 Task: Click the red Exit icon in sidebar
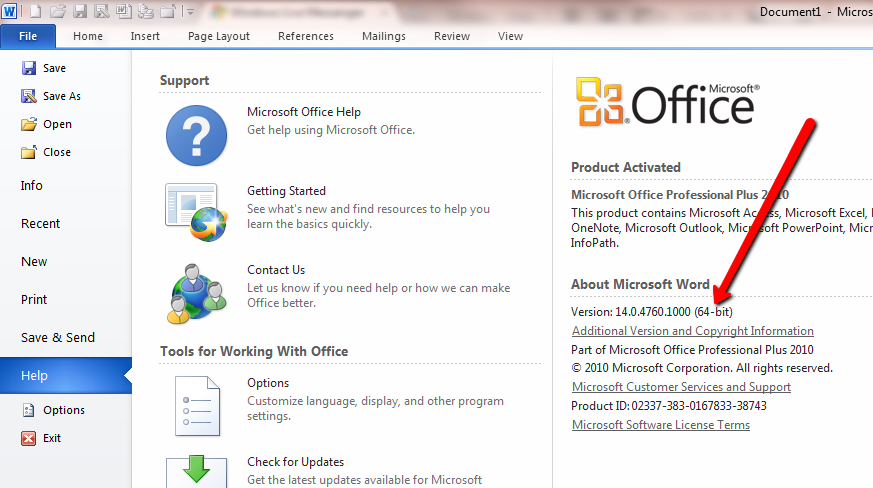(28, 438)
